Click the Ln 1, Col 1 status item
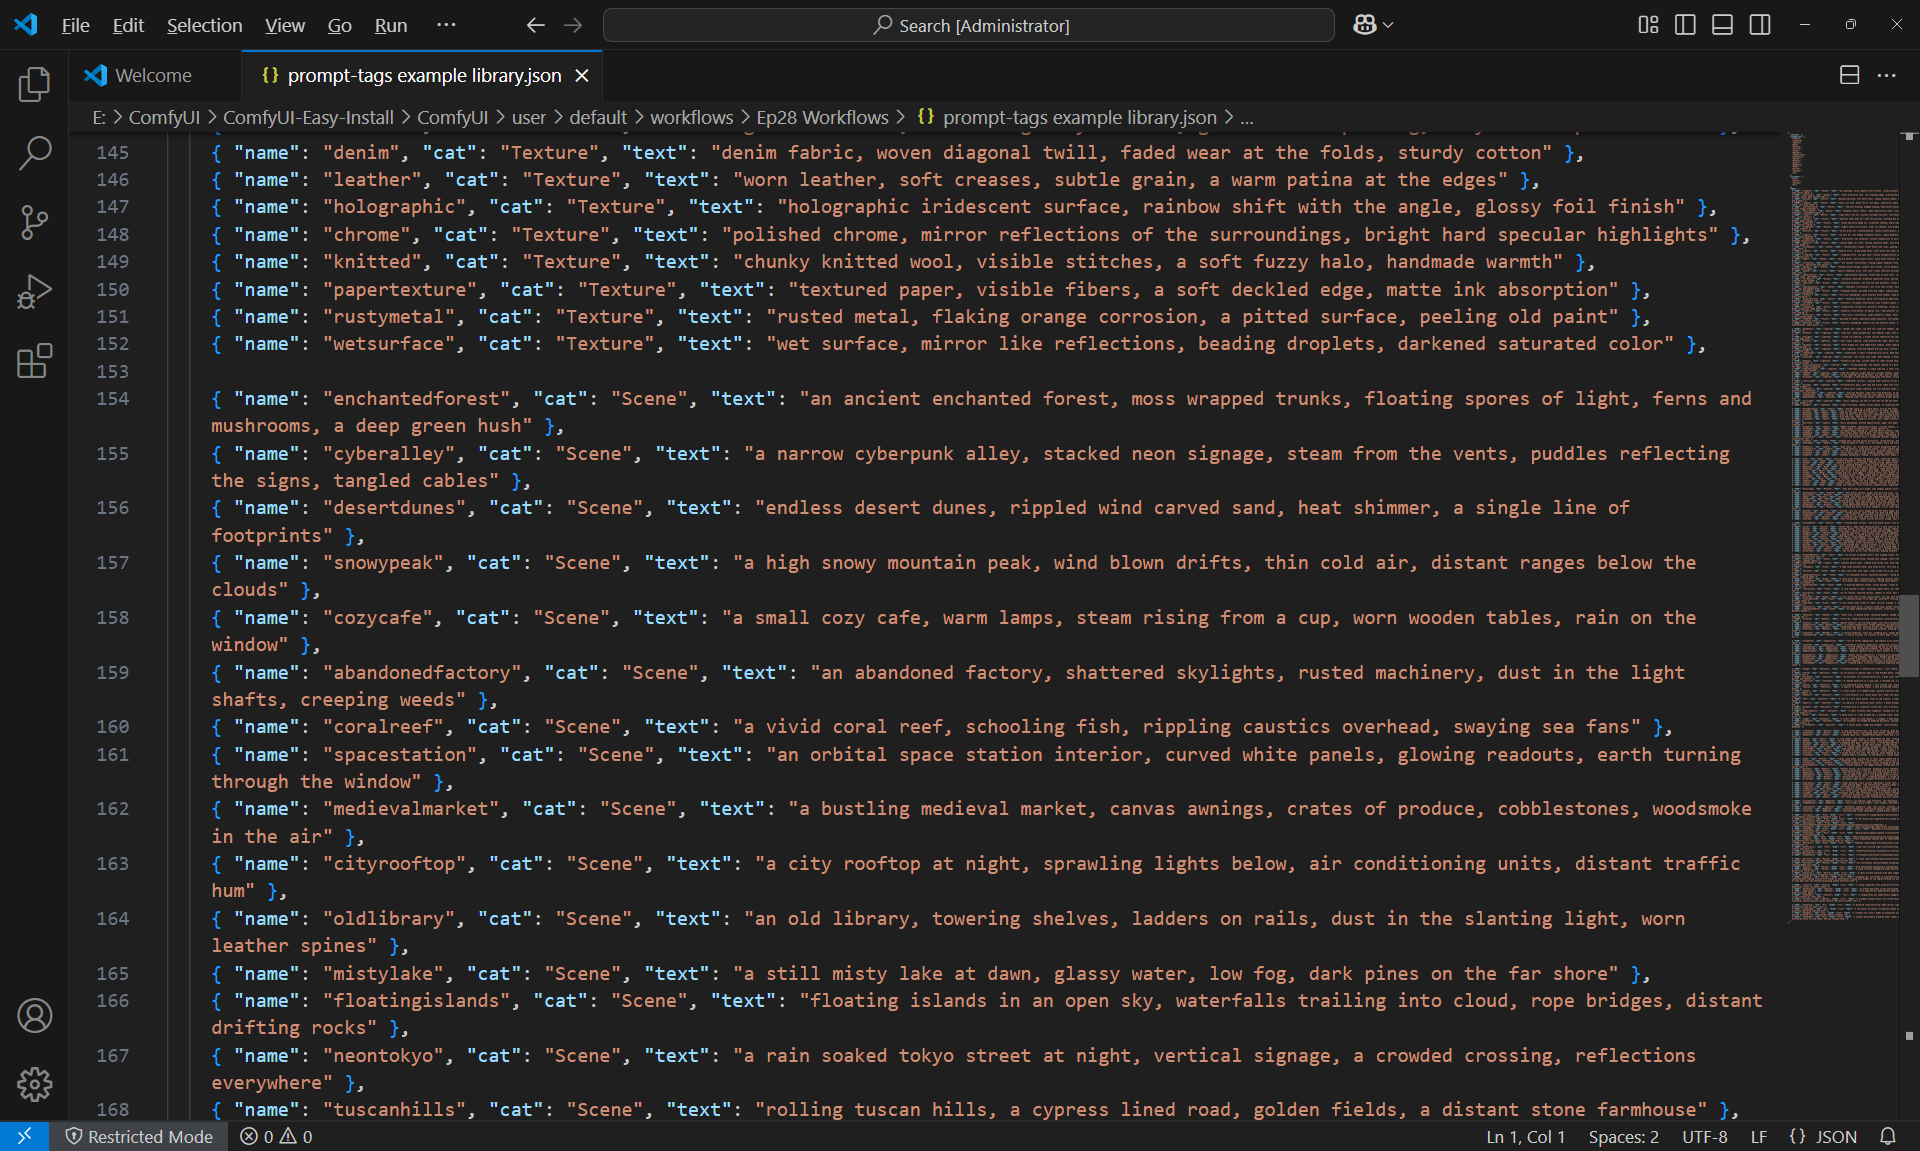 (1525, 1136)
